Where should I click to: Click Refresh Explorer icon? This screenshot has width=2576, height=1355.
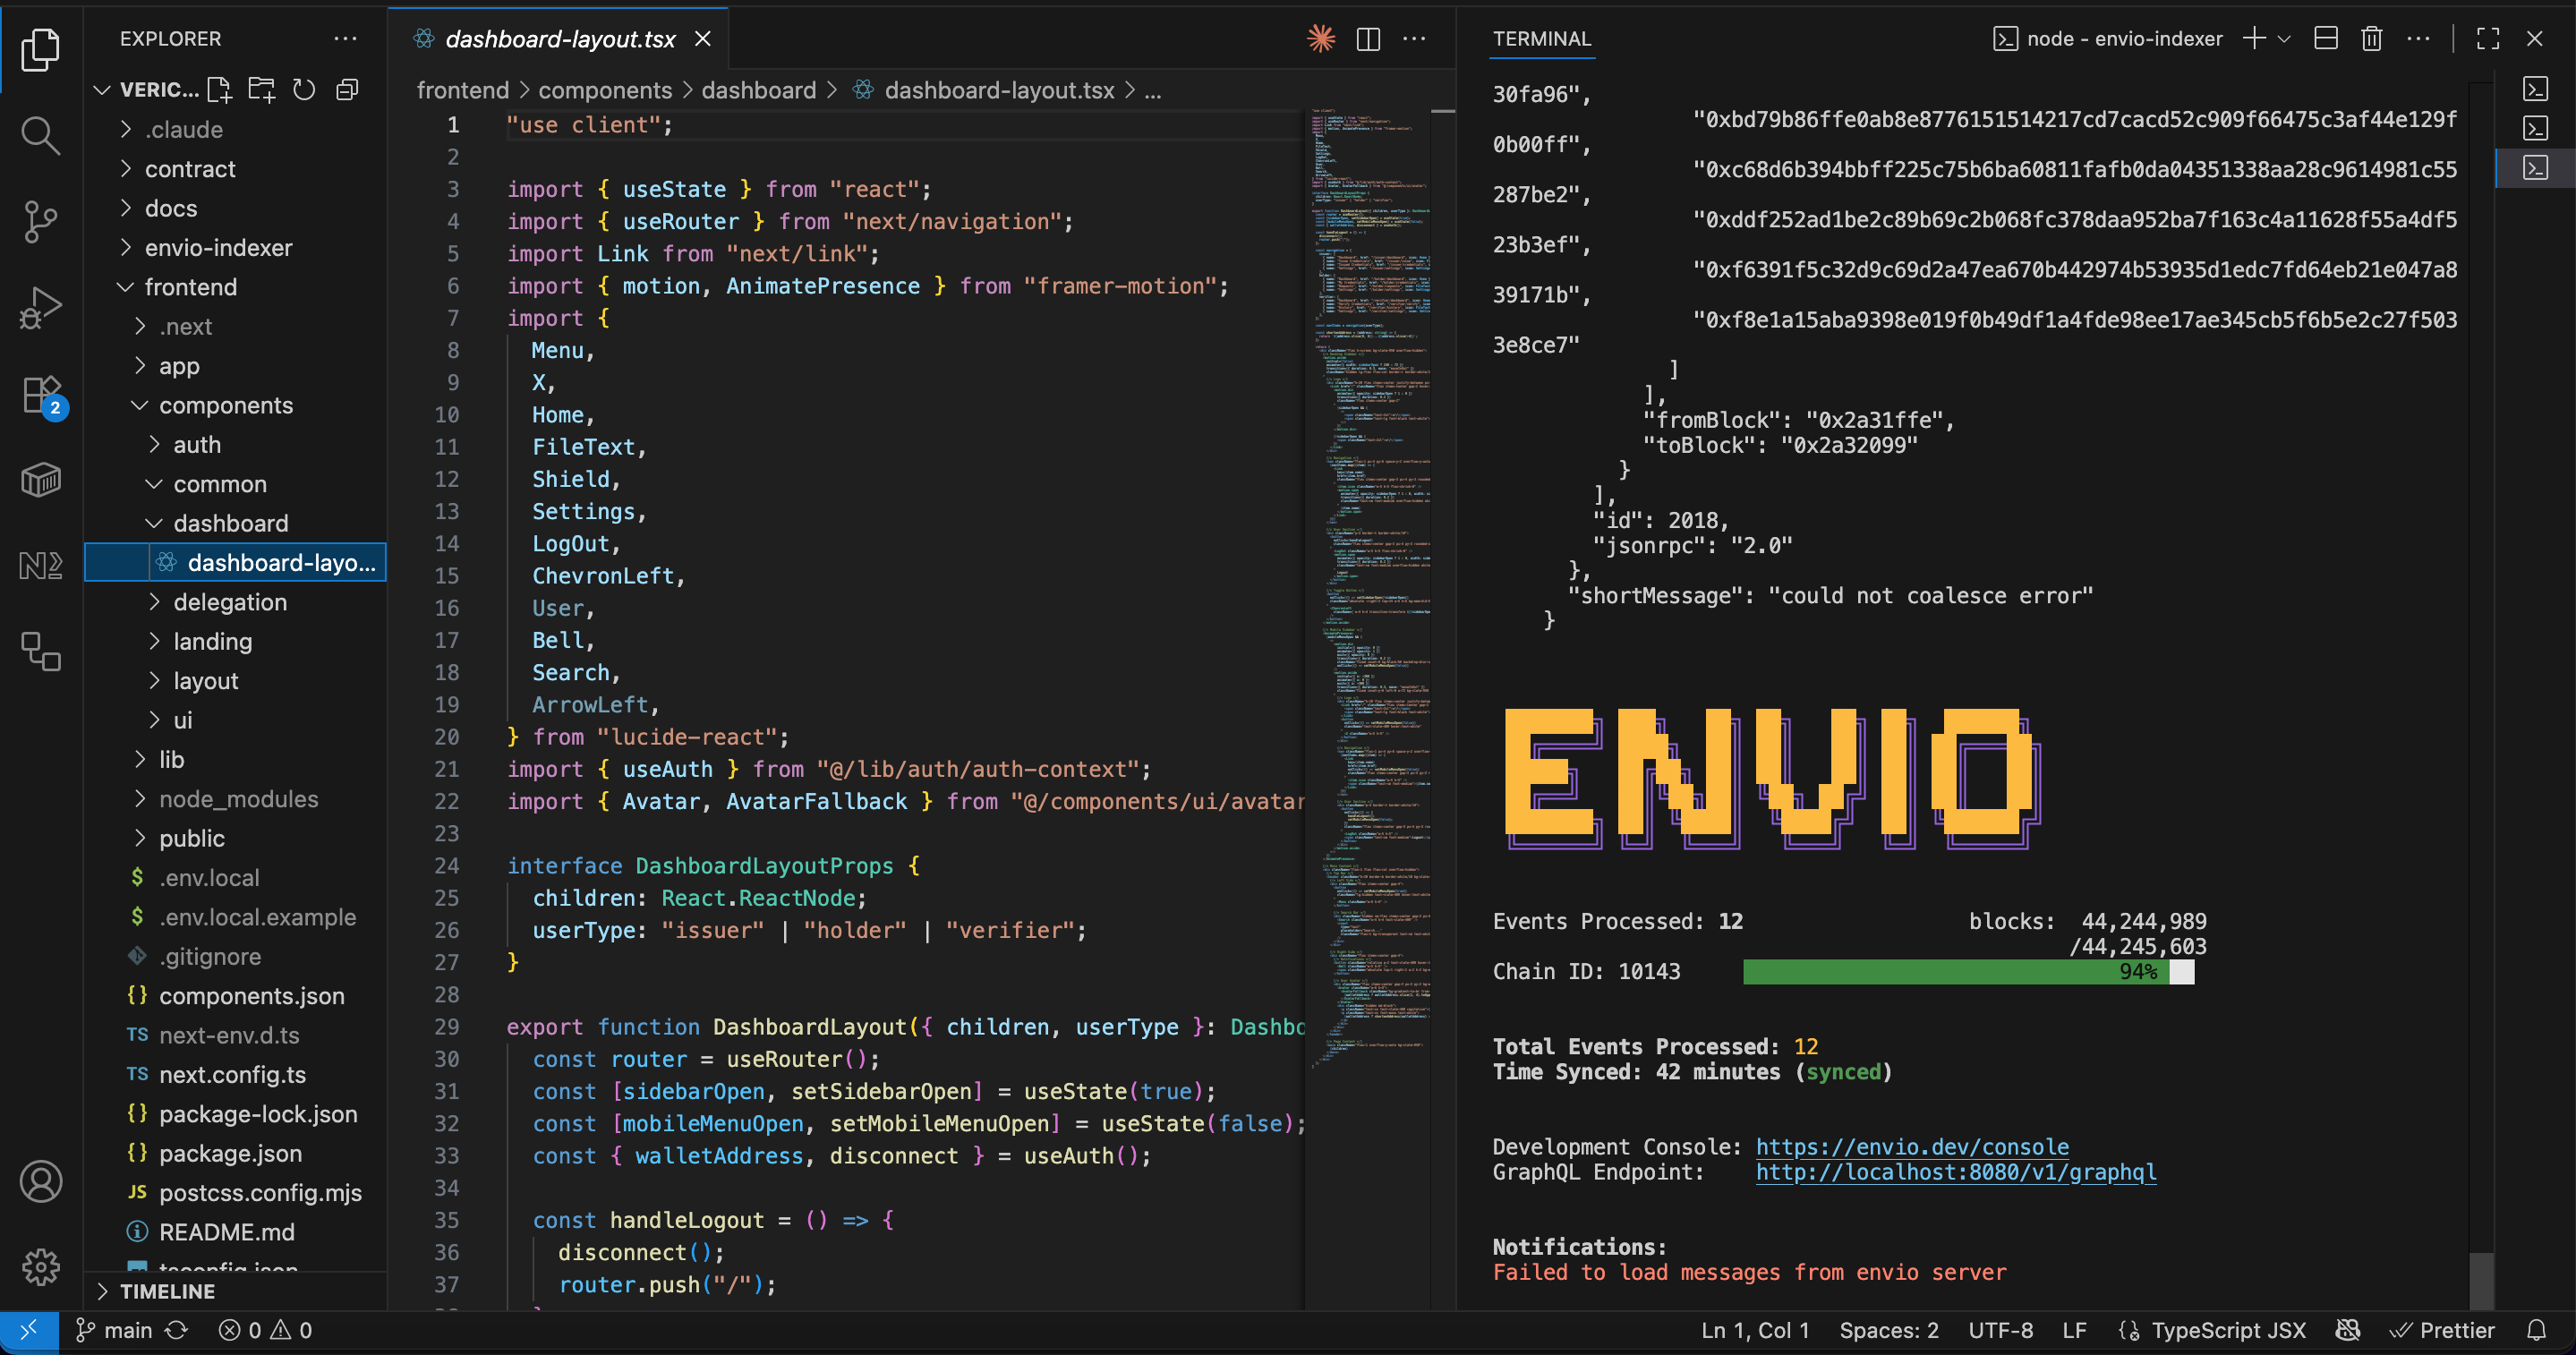(304, 90)
